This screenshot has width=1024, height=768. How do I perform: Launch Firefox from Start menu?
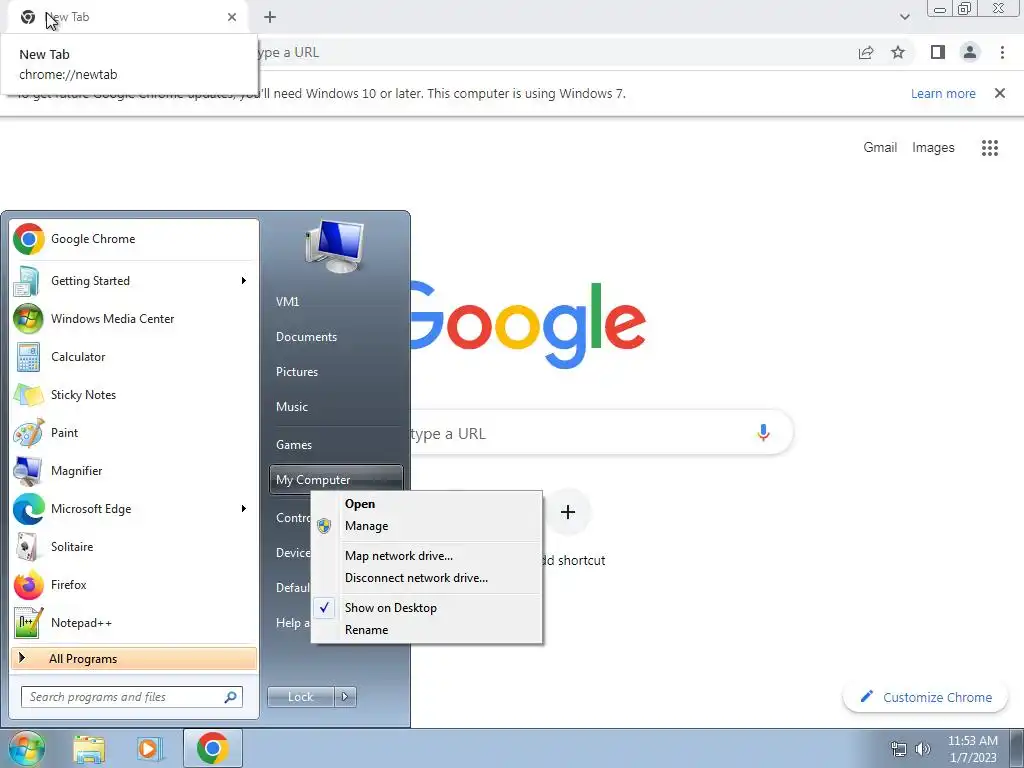134,584
